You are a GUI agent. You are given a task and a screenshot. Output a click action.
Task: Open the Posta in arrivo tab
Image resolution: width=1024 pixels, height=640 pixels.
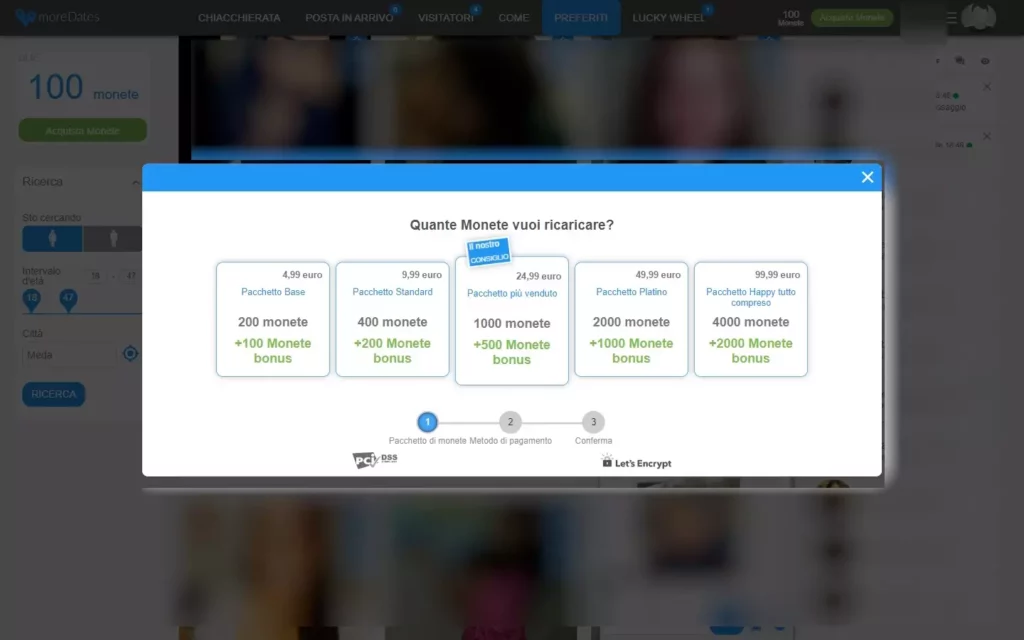click(349, 18)
